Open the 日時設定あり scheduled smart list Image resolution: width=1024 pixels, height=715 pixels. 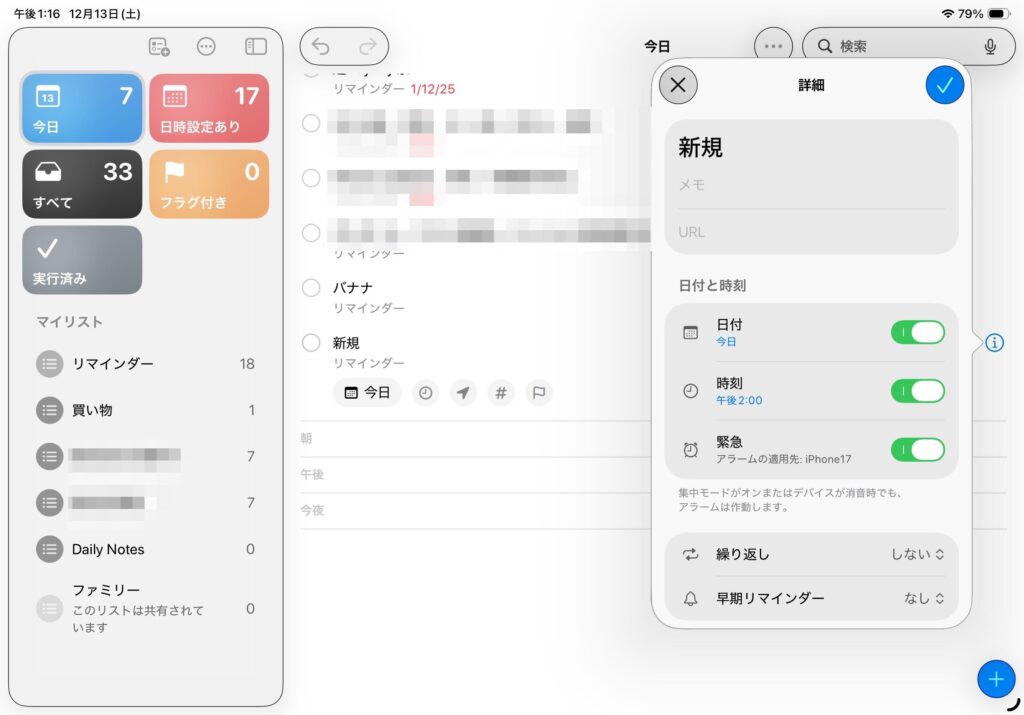[209, 108]
